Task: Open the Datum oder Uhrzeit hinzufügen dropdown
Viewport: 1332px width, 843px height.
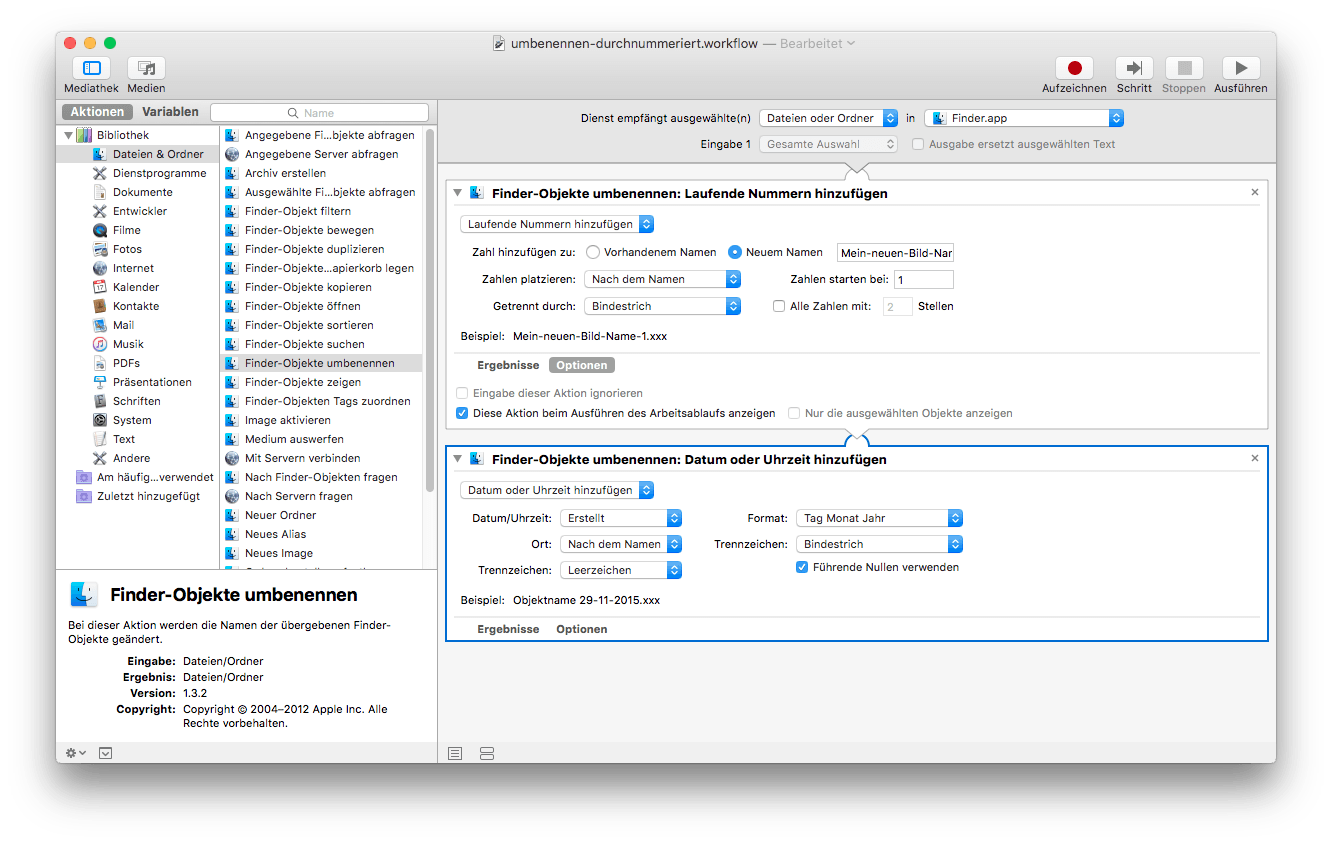Action: 557,490
